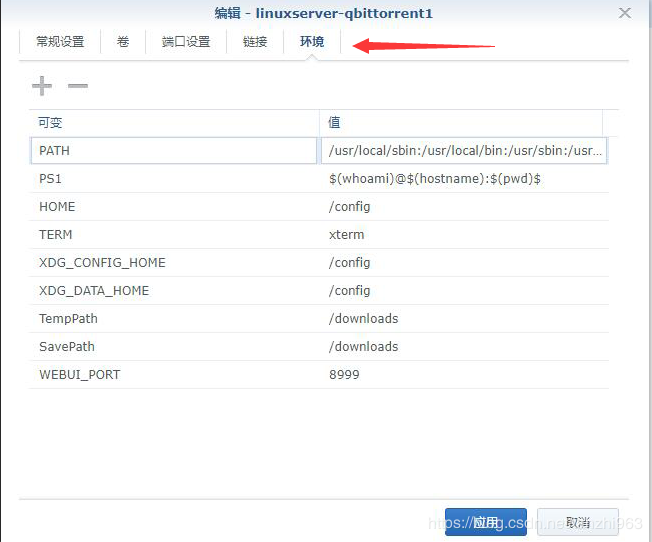Close the edit dialog with X icon
The width and height of the screenshot is (652, 542).
[x=625, y=14]
